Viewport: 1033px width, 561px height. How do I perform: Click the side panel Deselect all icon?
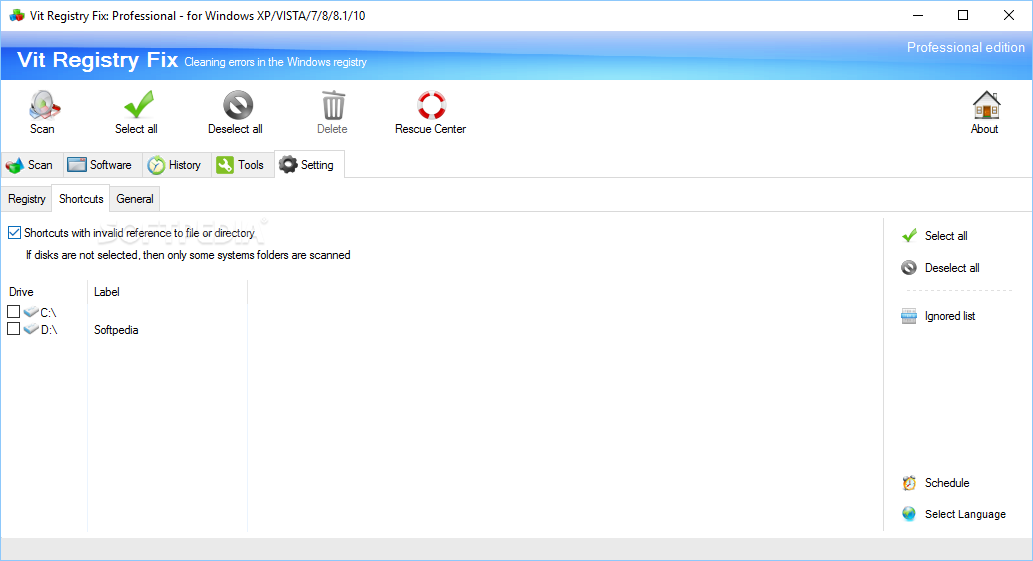pyautogui.click(x=908, y=267)
